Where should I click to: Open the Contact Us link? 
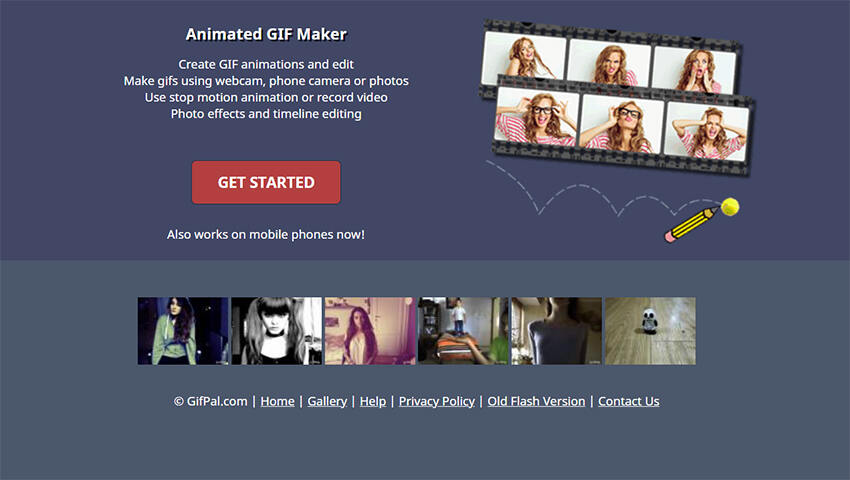click(x=629, y=401)
